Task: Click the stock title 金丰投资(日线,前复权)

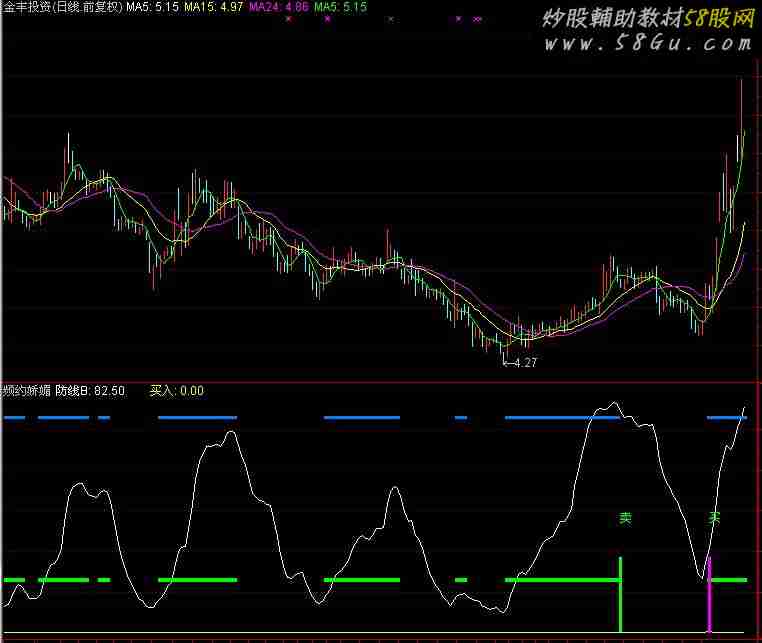Action: (62, 7)
